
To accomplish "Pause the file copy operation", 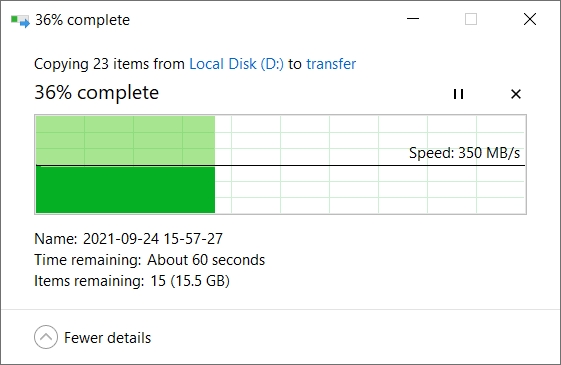I will (458, 94).
